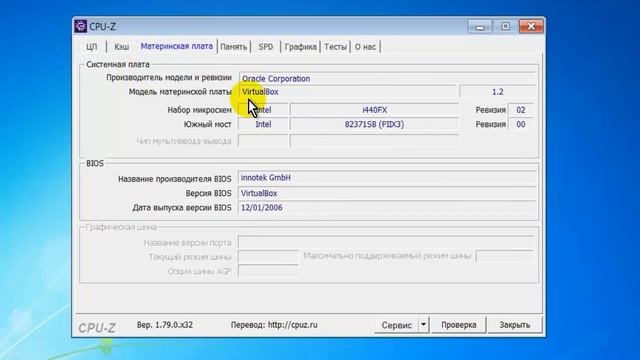Image resolution: width=640 pixels, height=360 pixels.
Task: Close the CPU-Z window with X
Action: pyautogui.click(x=531, y=27)
